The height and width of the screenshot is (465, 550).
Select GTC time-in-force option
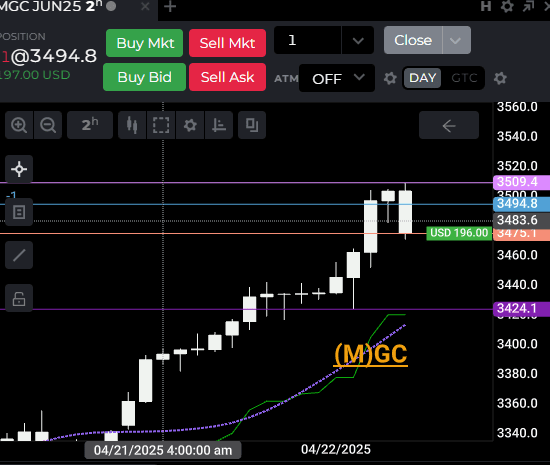(x=464, y=78)
